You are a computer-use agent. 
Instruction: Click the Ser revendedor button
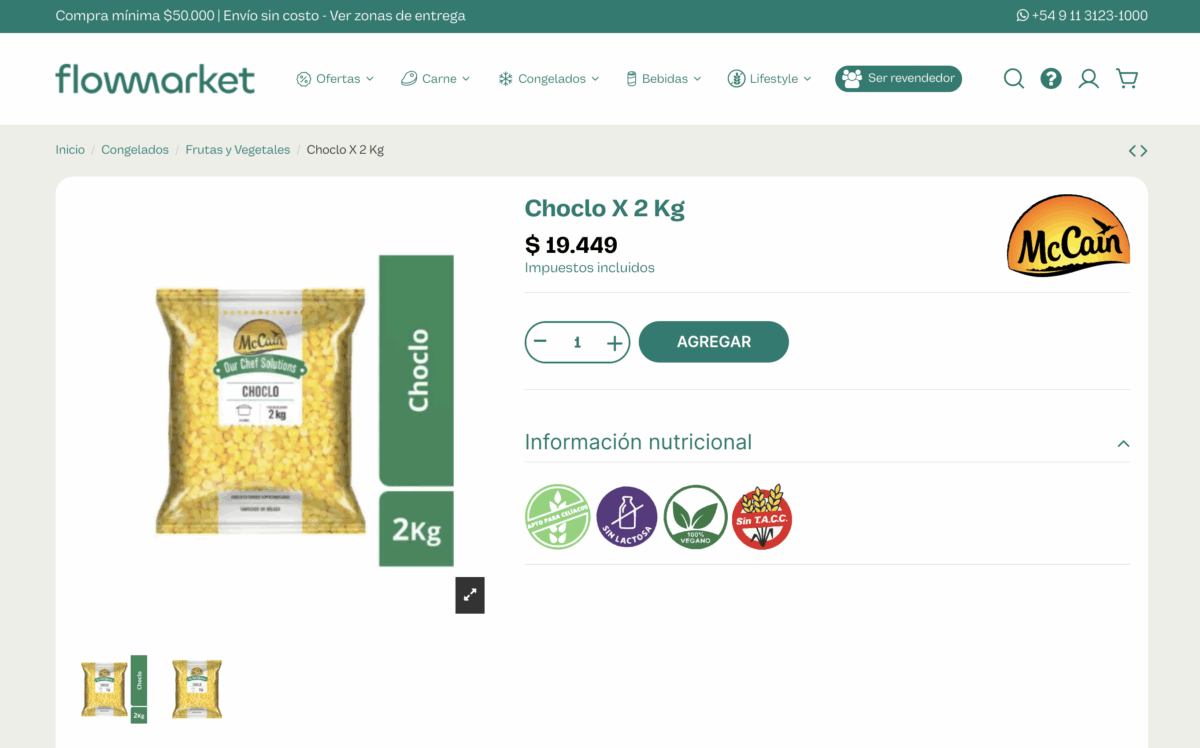[898, 78]
